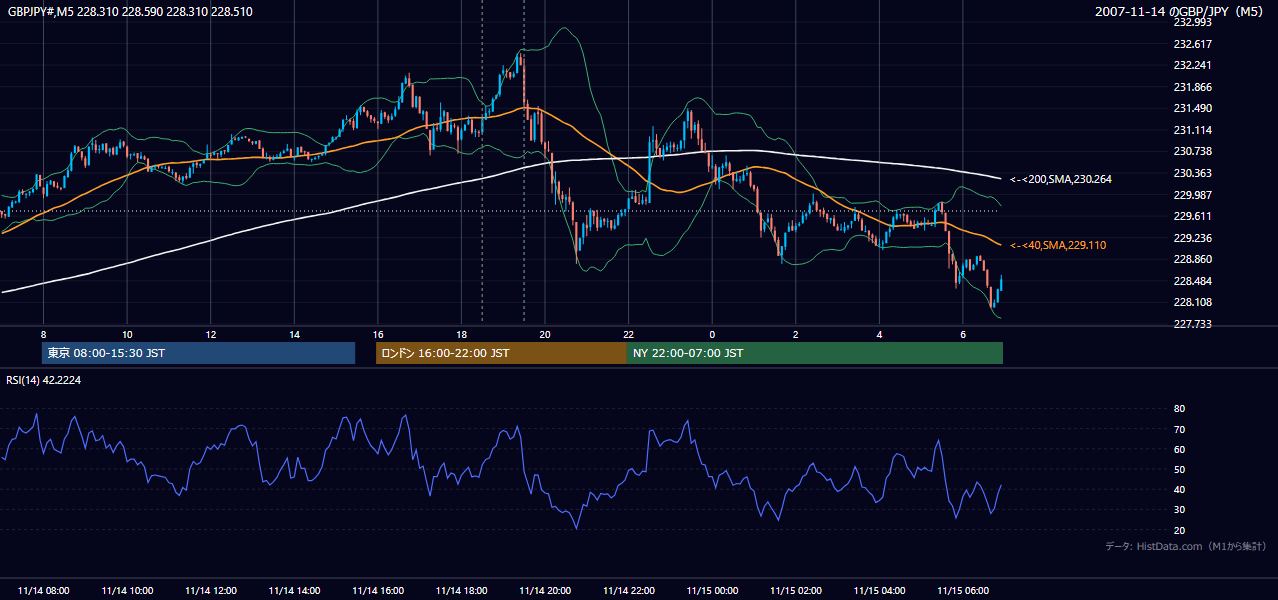1278x600 pixels.
Task: Click the bottom date label 11/14 12:00
Action: point(211,591)
